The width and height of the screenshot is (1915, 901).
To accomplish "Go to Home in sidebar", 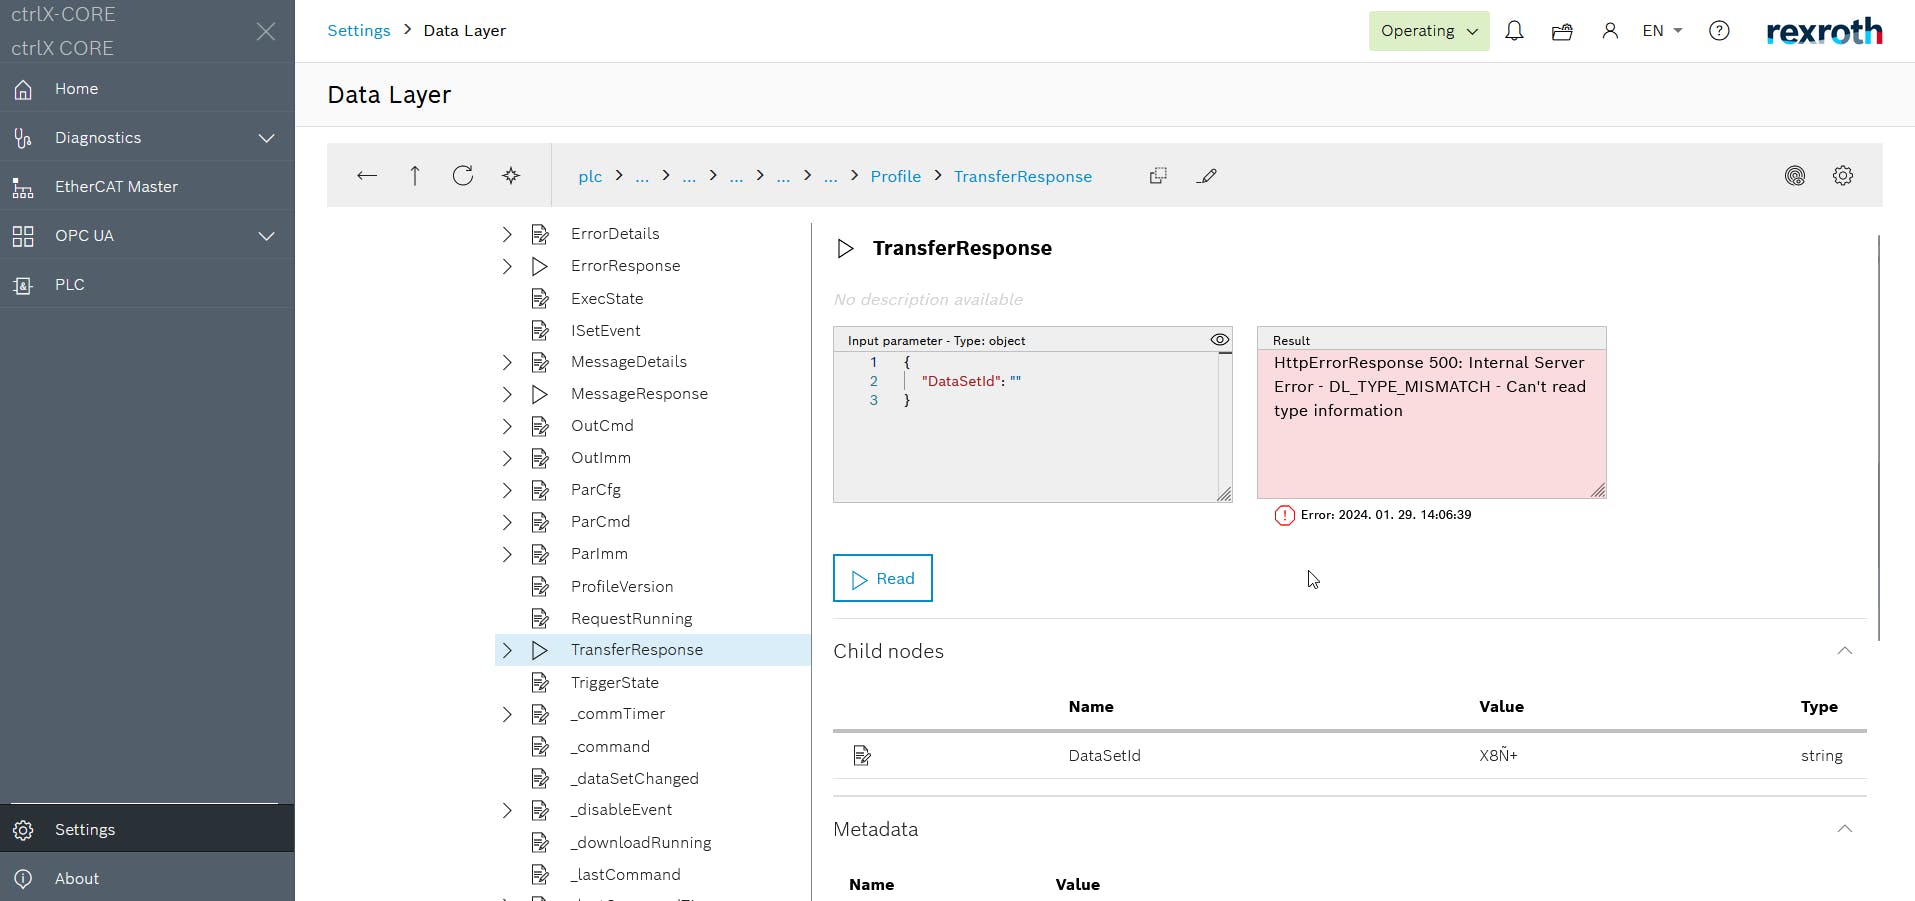I will click(x=147, y=89).
